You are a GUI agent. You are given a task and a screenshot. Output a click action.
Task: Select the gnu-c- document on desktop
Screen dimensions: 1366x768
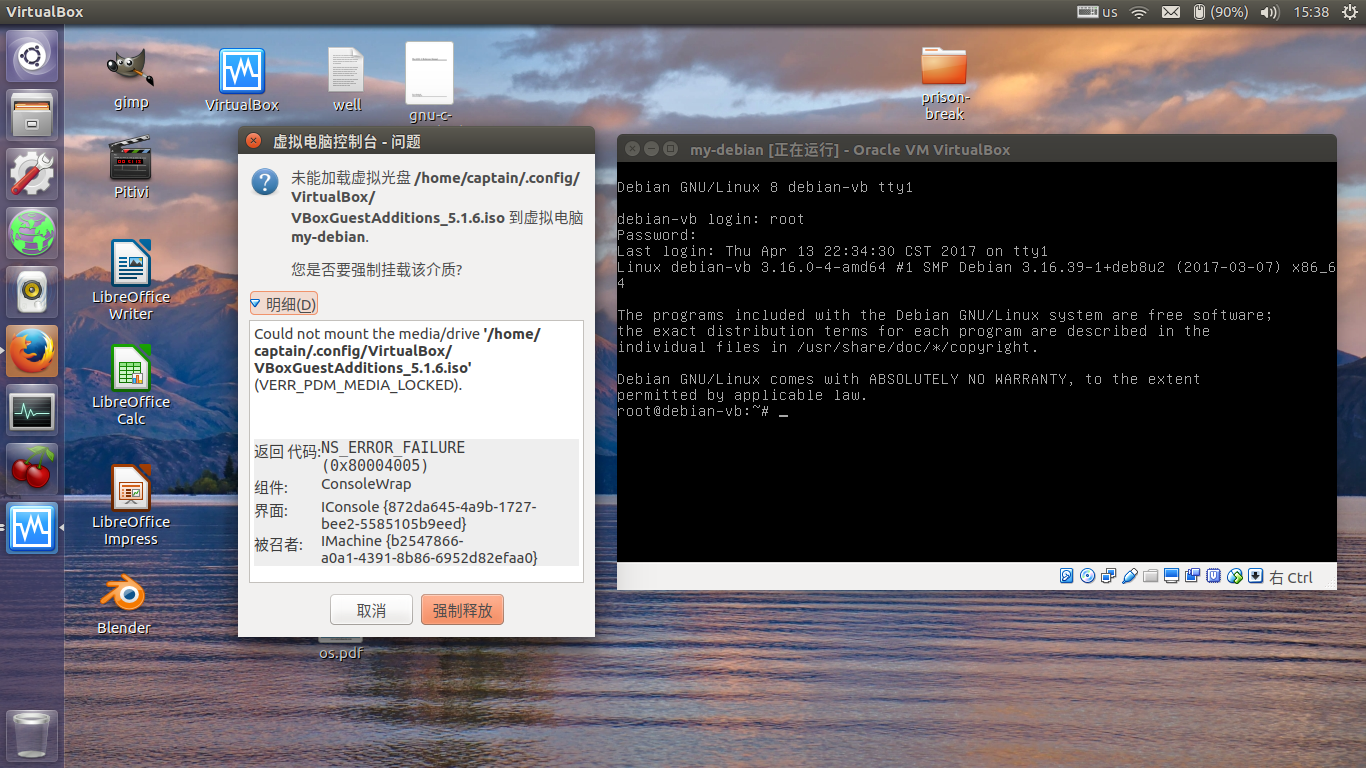430,82
